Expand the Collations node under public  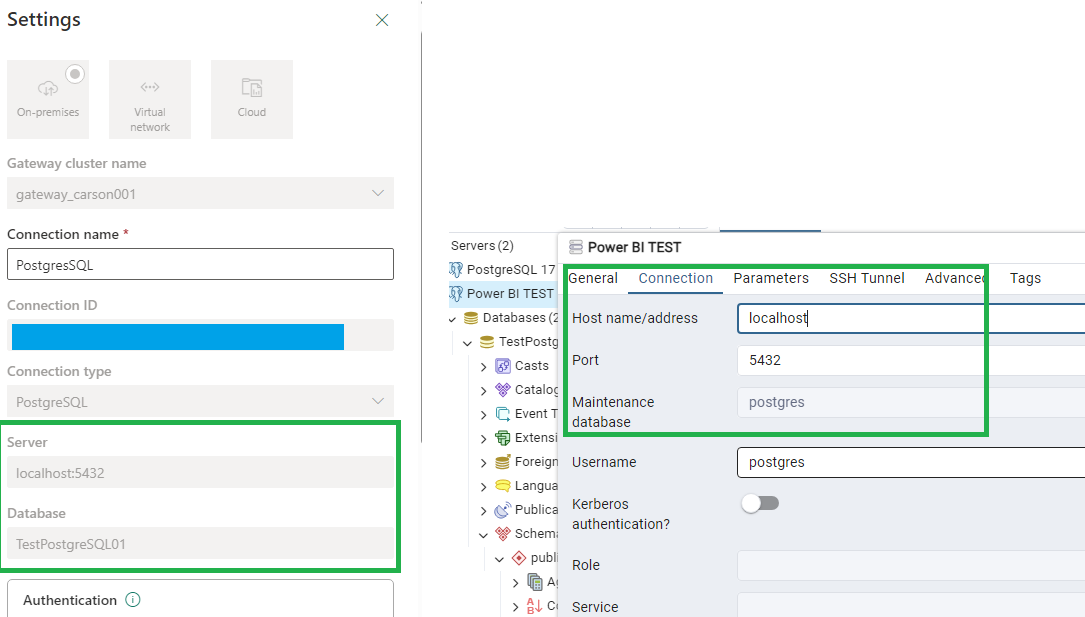[516, 607]
